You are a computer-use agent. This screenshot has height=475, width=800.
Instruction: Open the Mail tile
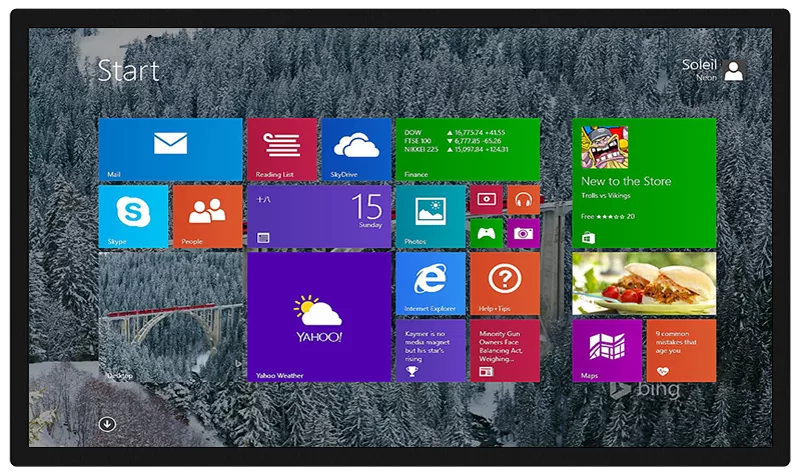coord(170,149)
